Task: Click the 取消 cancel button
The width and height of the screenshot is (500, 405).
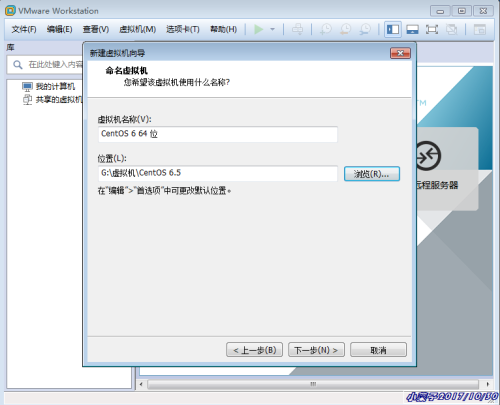Action: pyautogui.click(x=378, y=350)
